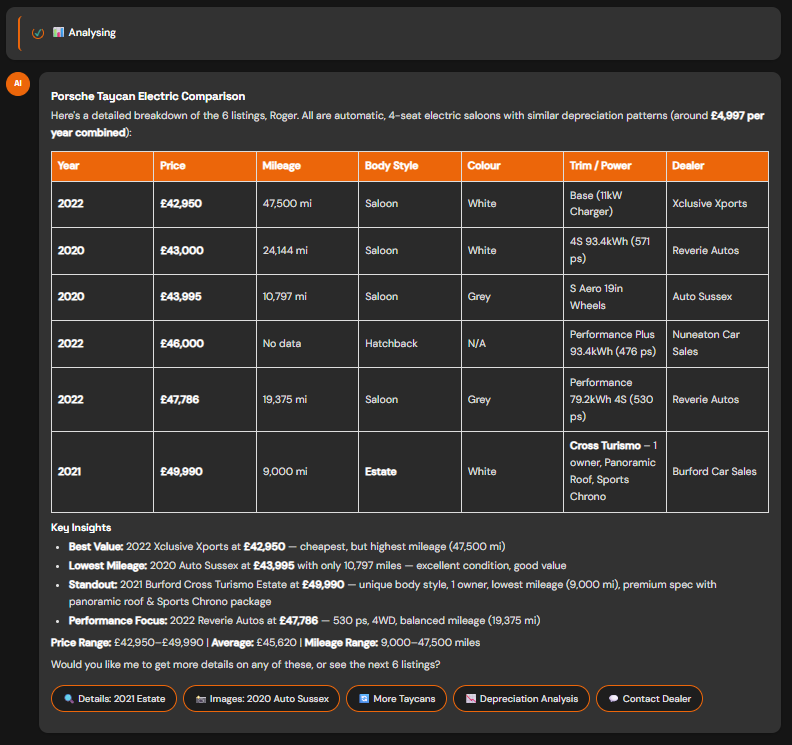The image size is (792, 745).
Task: Click the Year column header
Action: (x=103, y=166)
